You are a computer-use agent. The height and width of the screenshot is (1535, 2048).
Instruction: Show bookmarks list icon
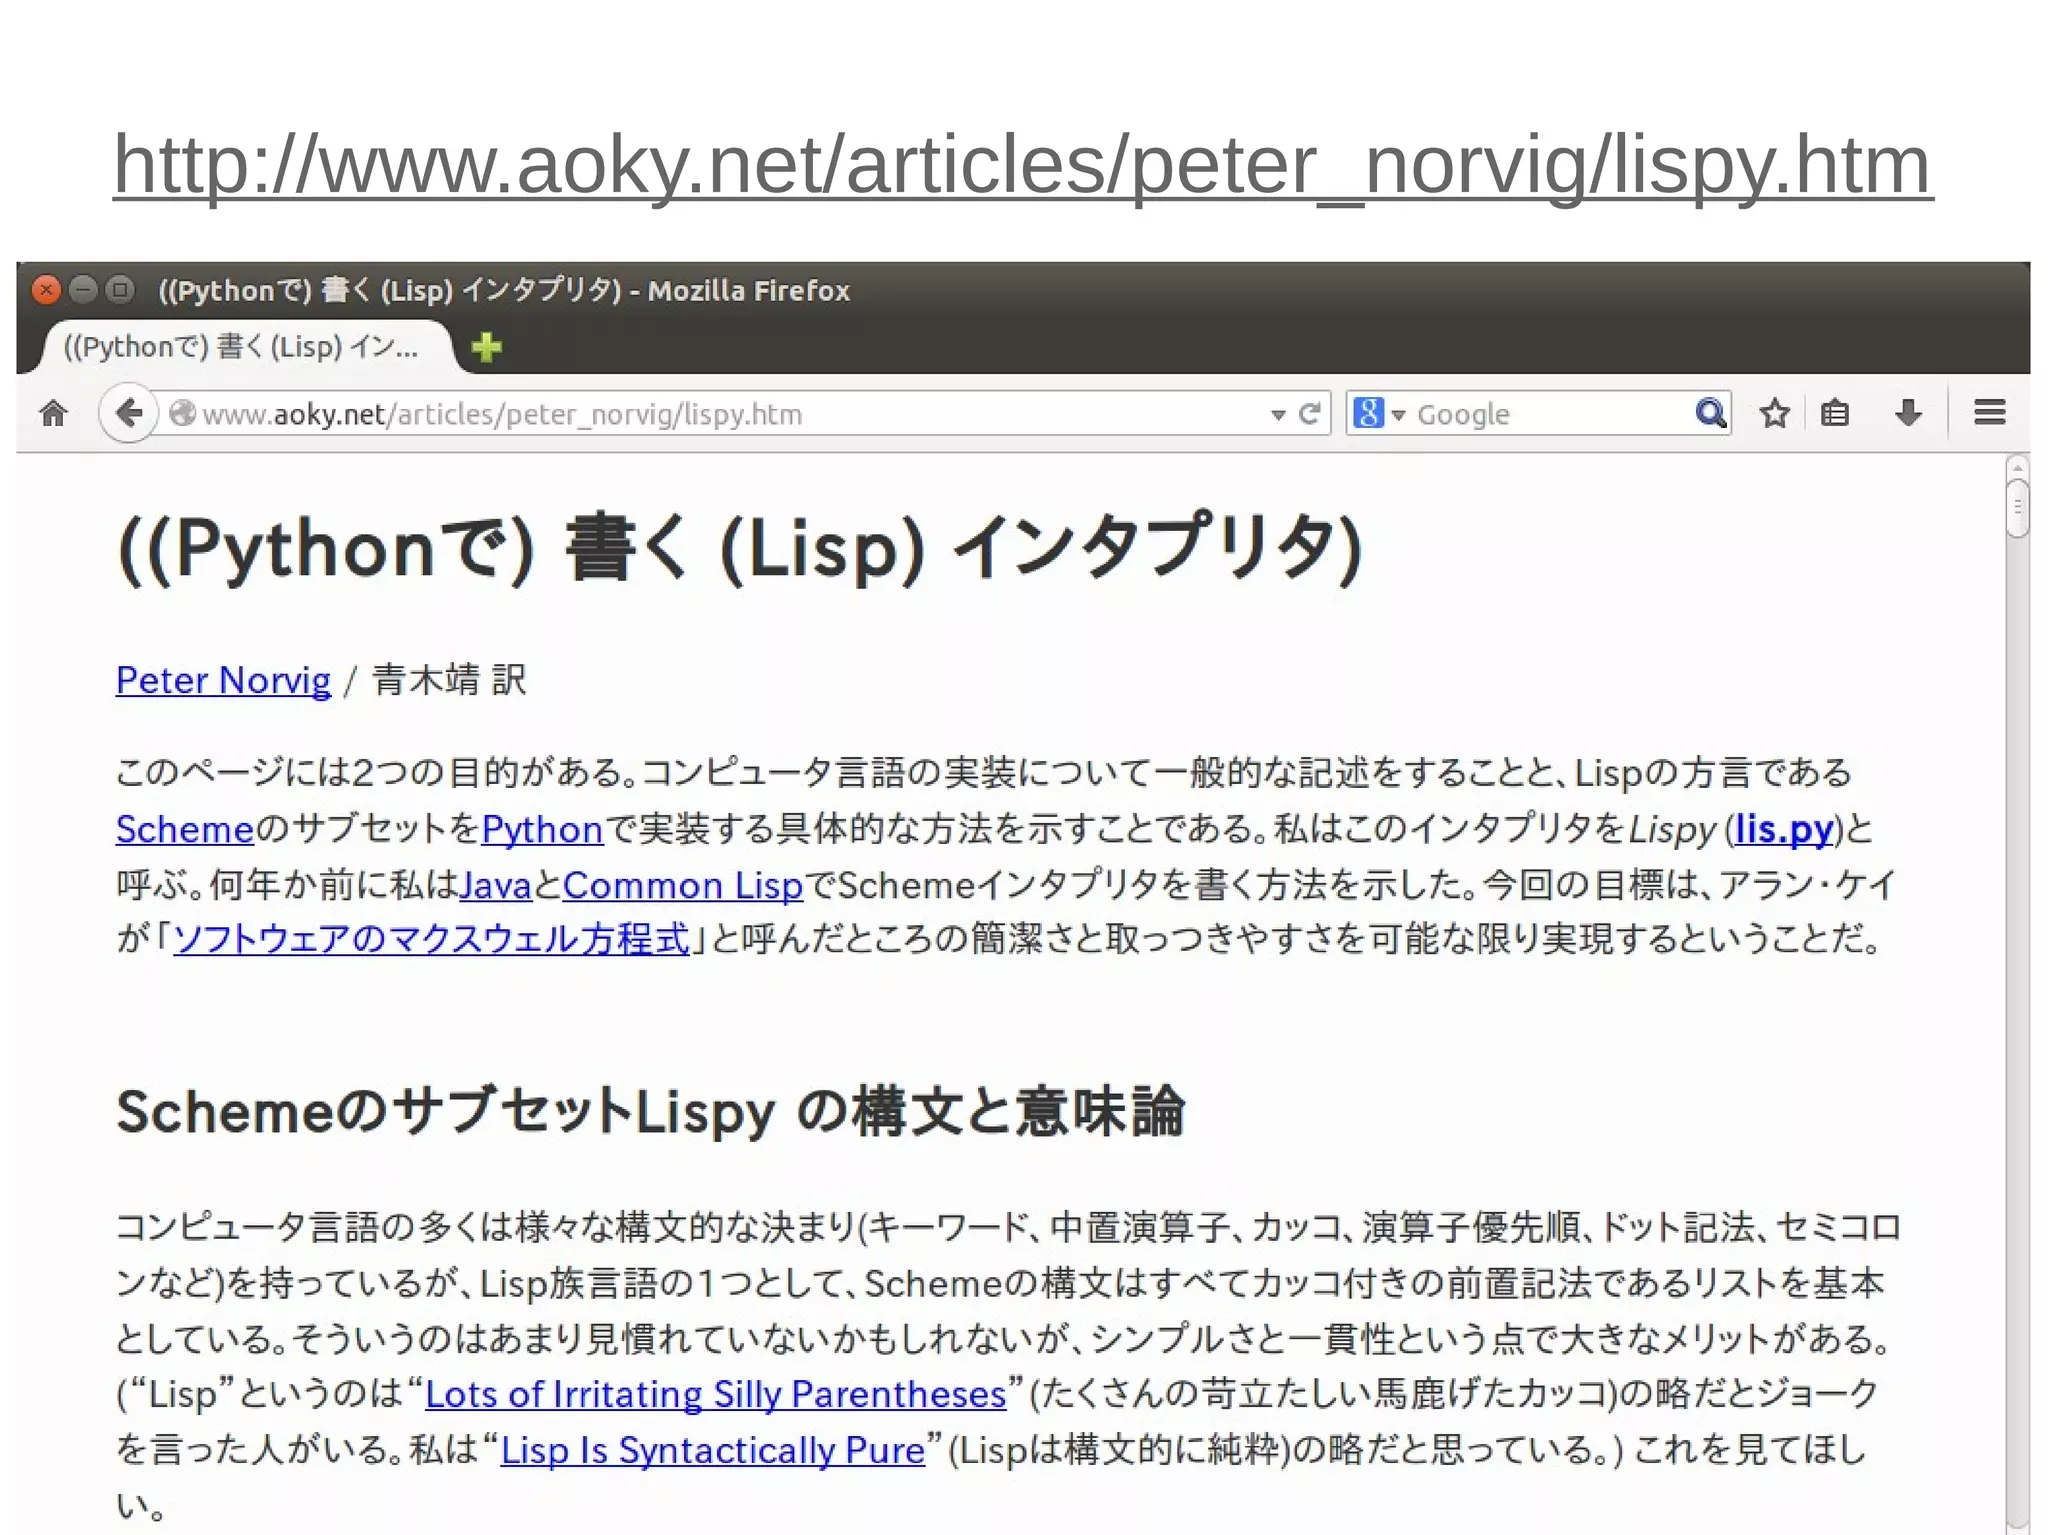(1835, 413)
